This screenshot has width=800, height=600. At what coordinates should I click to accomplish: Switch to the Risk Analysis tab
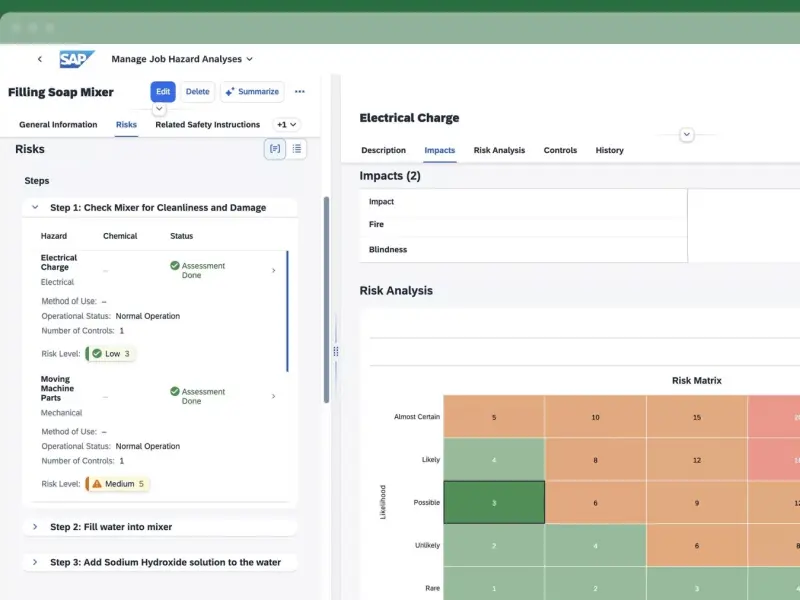[499, 150]
